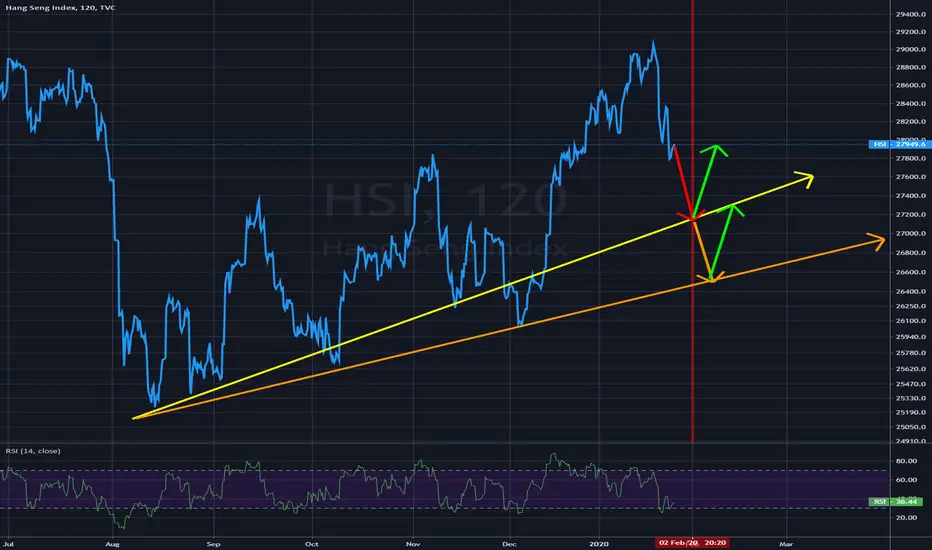Click 27800.0 on the price scale
Viewport: 932px width, 550px height.
(x=911, y=159)
